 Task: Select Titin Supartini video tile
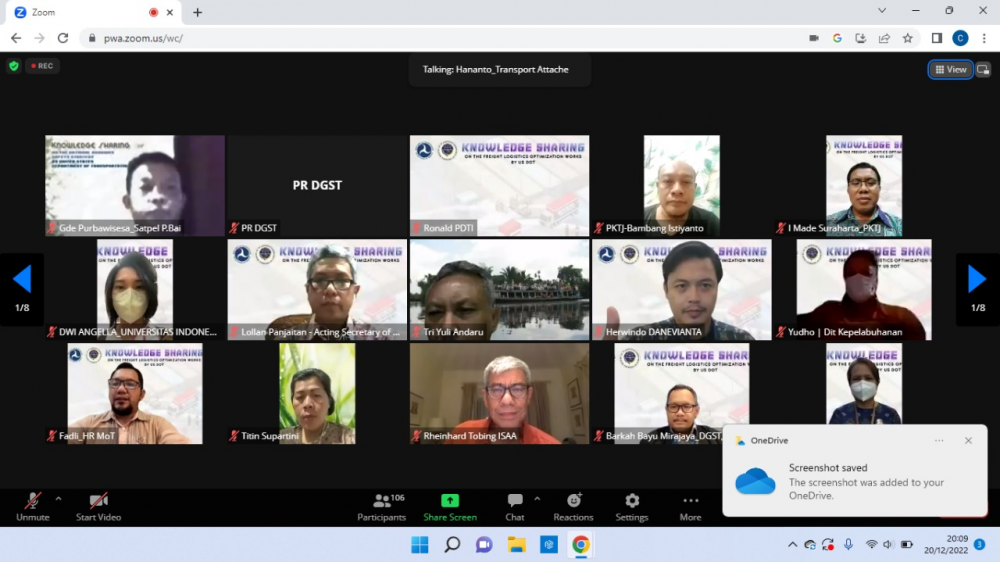click(x=317, y=393)
